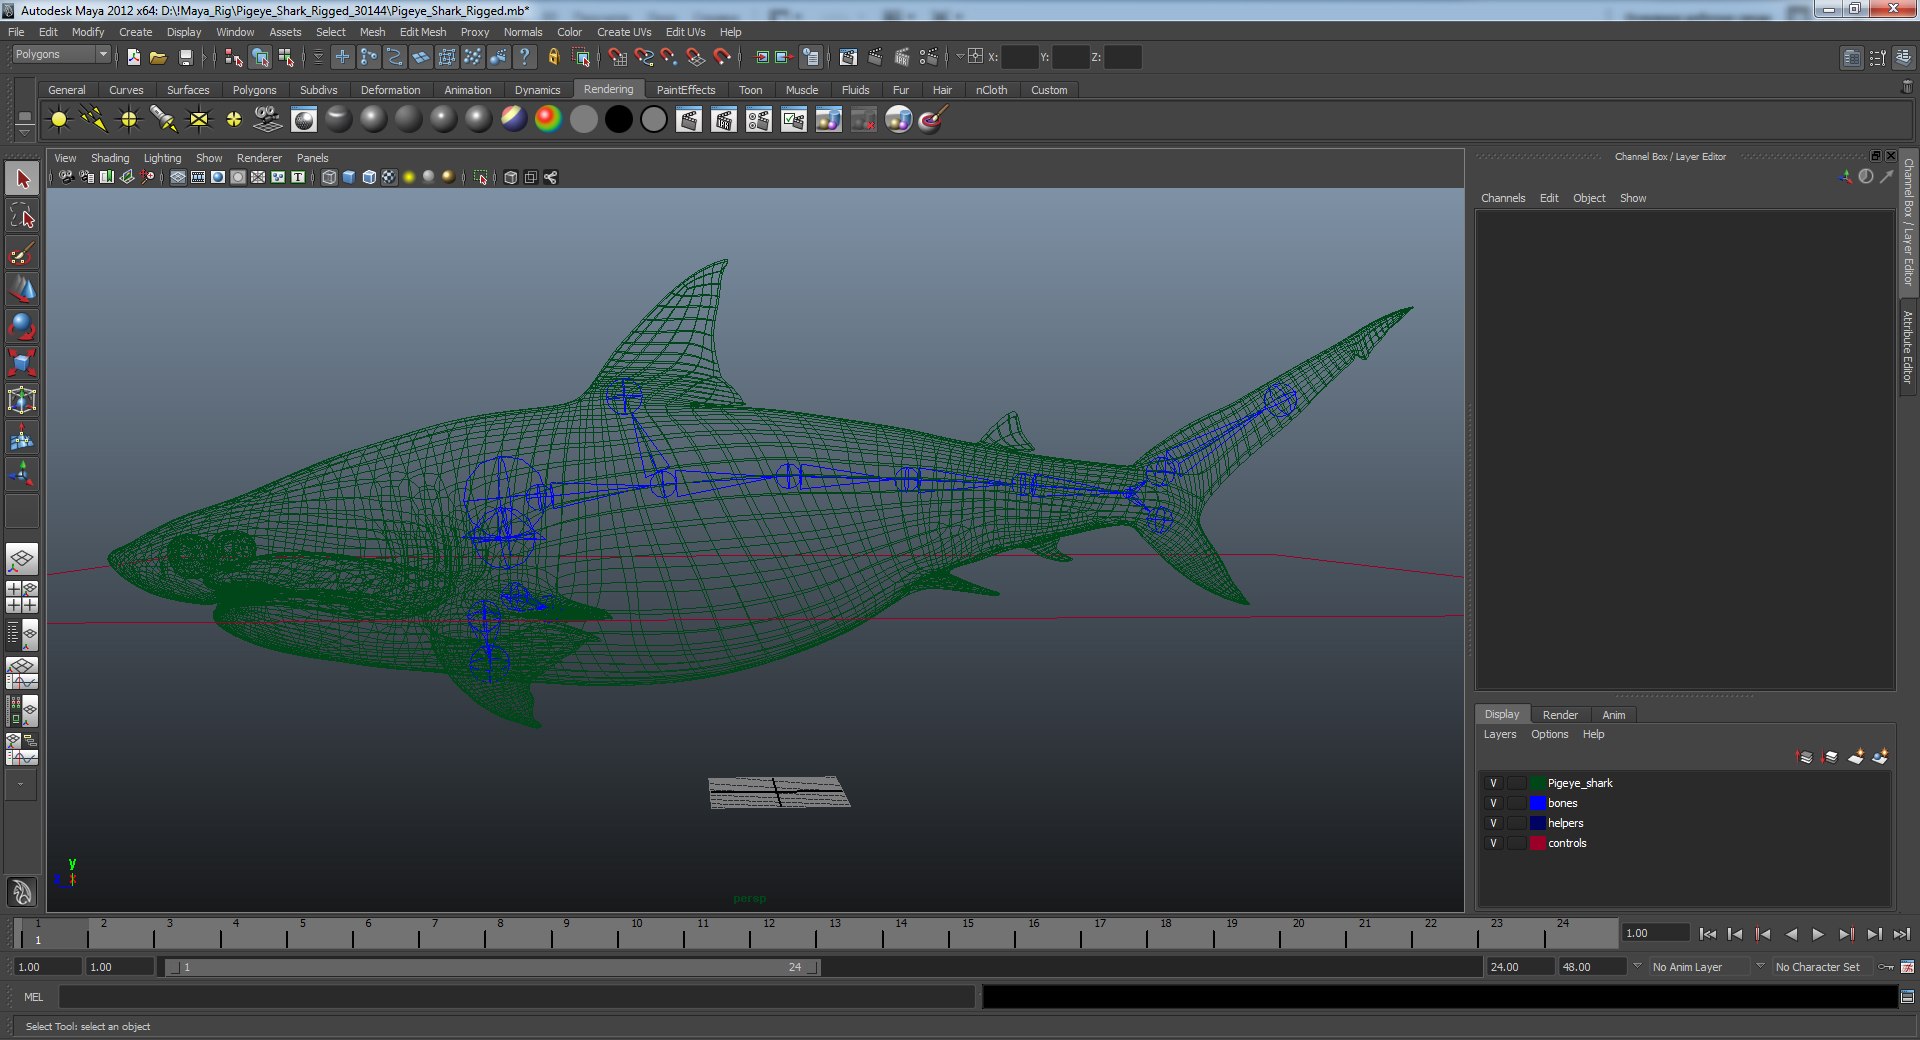Switch to the Animation shelf tab
The width and height of the screenshot is (1920, 1040).
[x=468, y=90]
